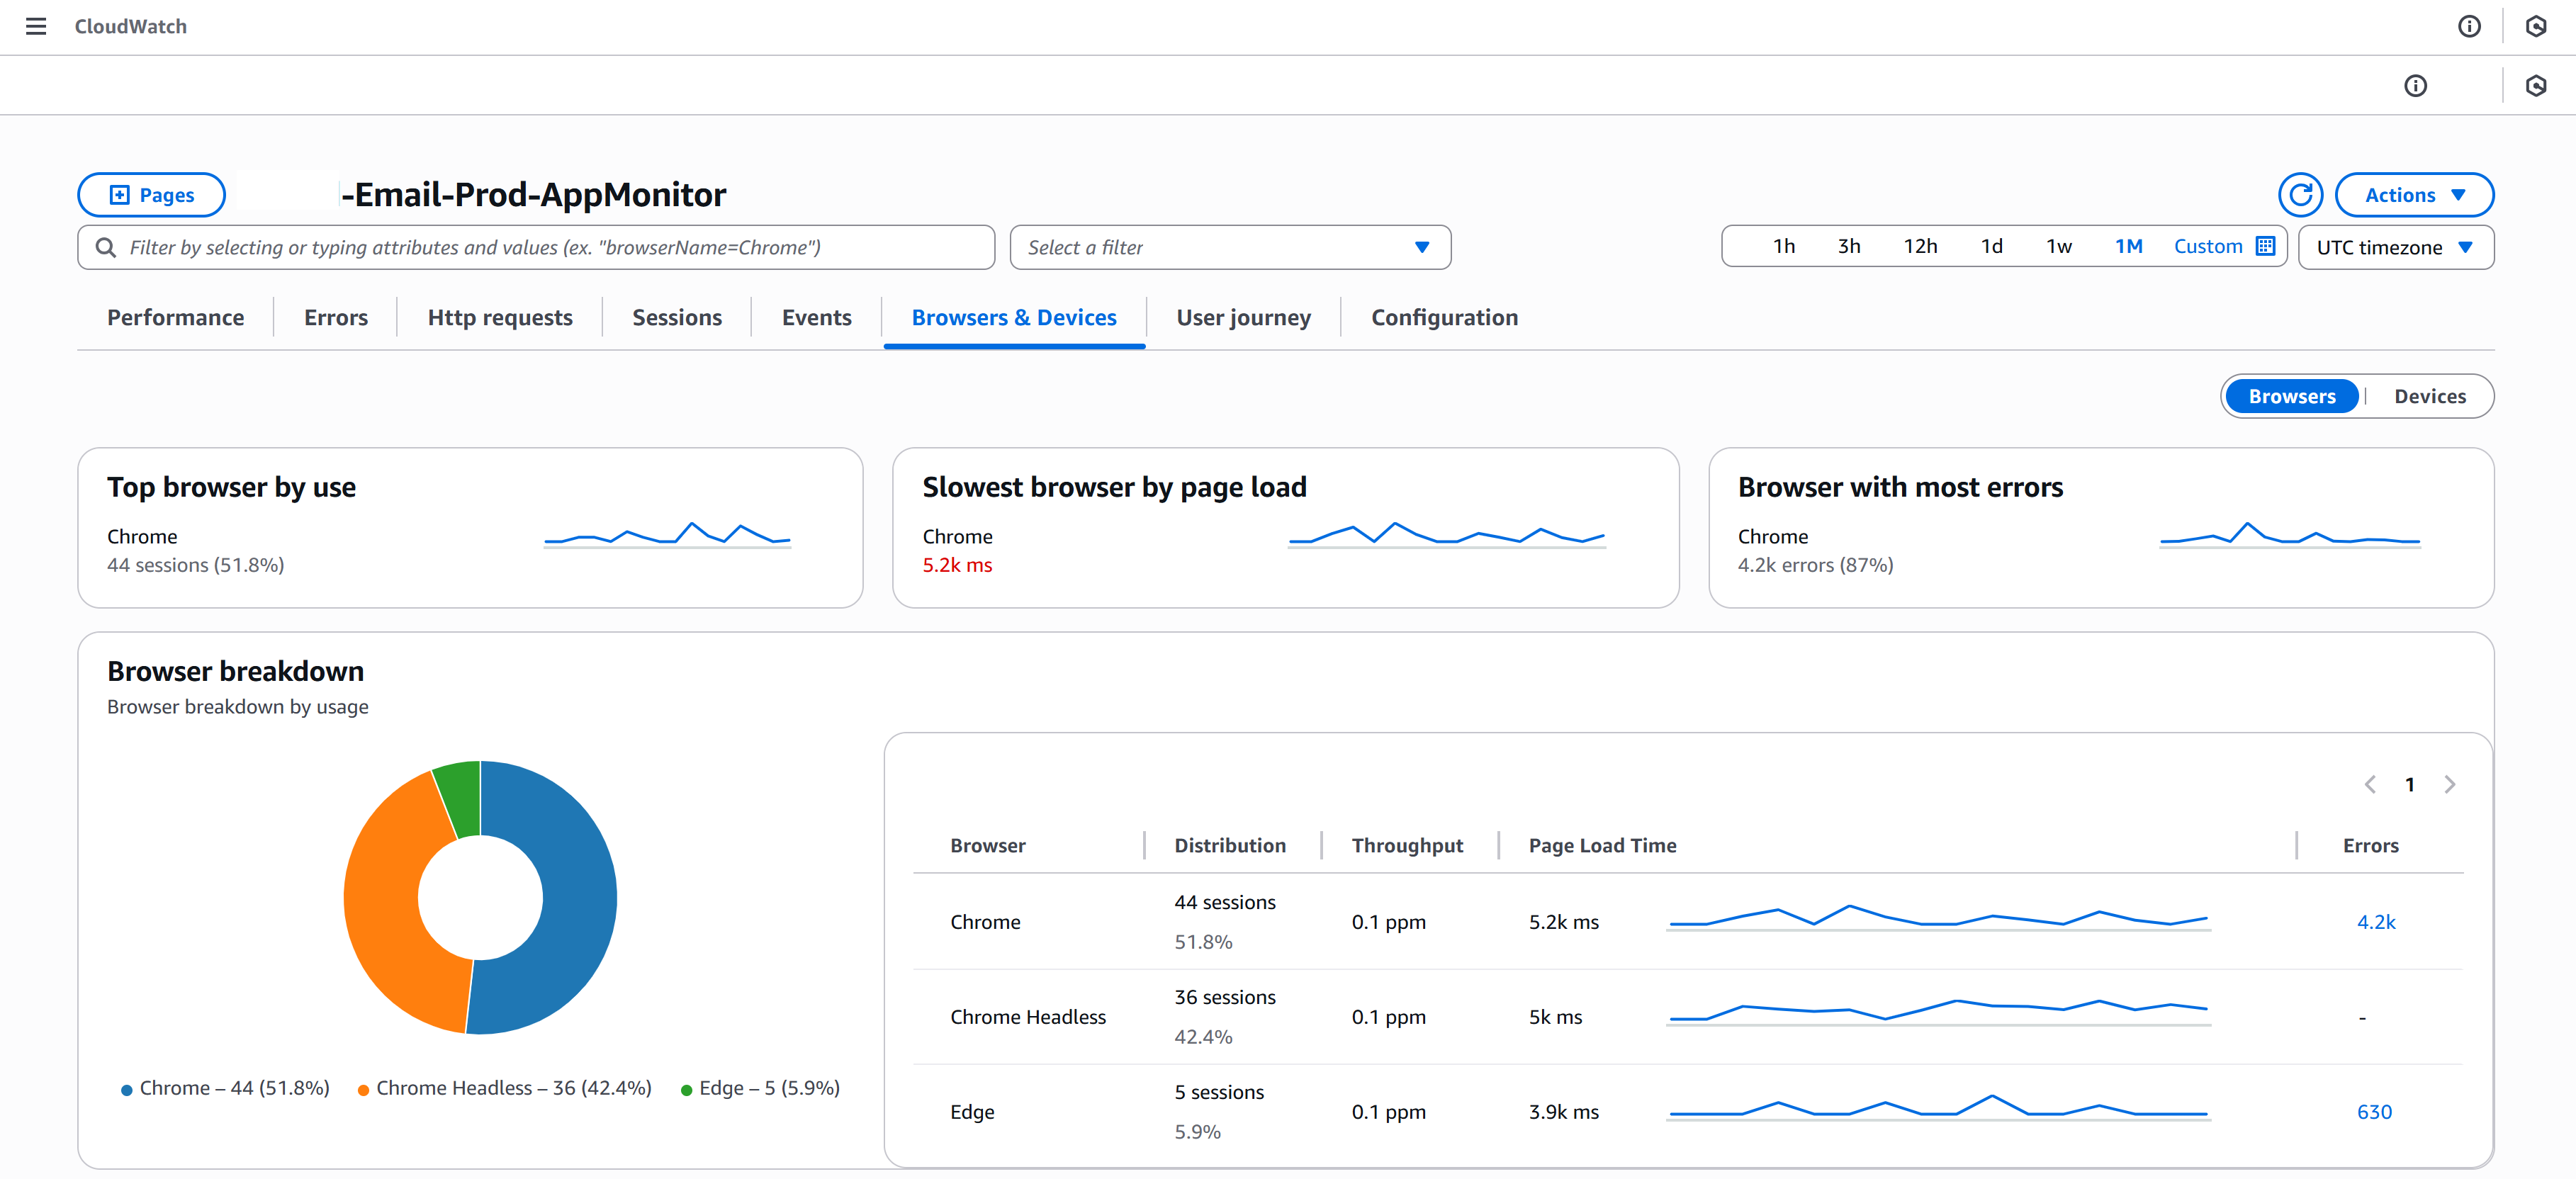Click the info icon in the top bar
The width and height of the screenshot is (2576, 1179).
click(2470, 27)
